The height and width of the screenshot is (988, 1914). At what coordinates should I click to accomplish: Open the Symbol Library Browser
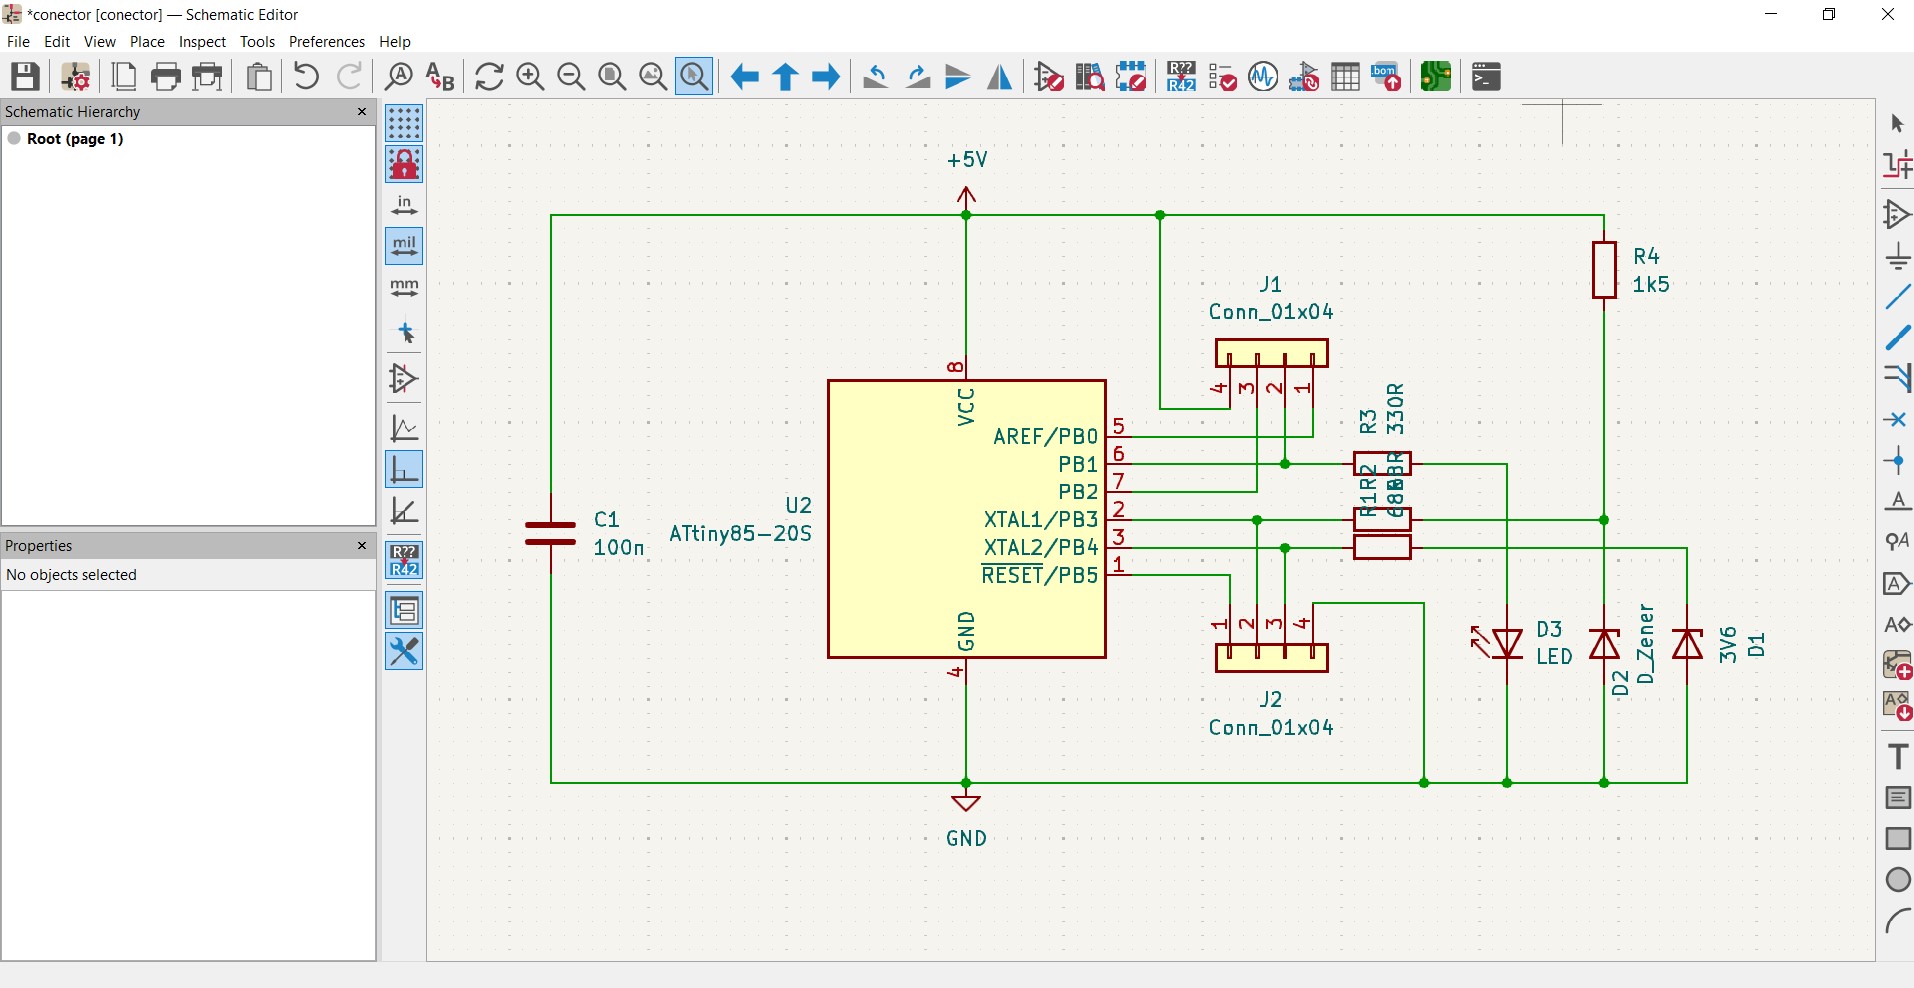1090,76
